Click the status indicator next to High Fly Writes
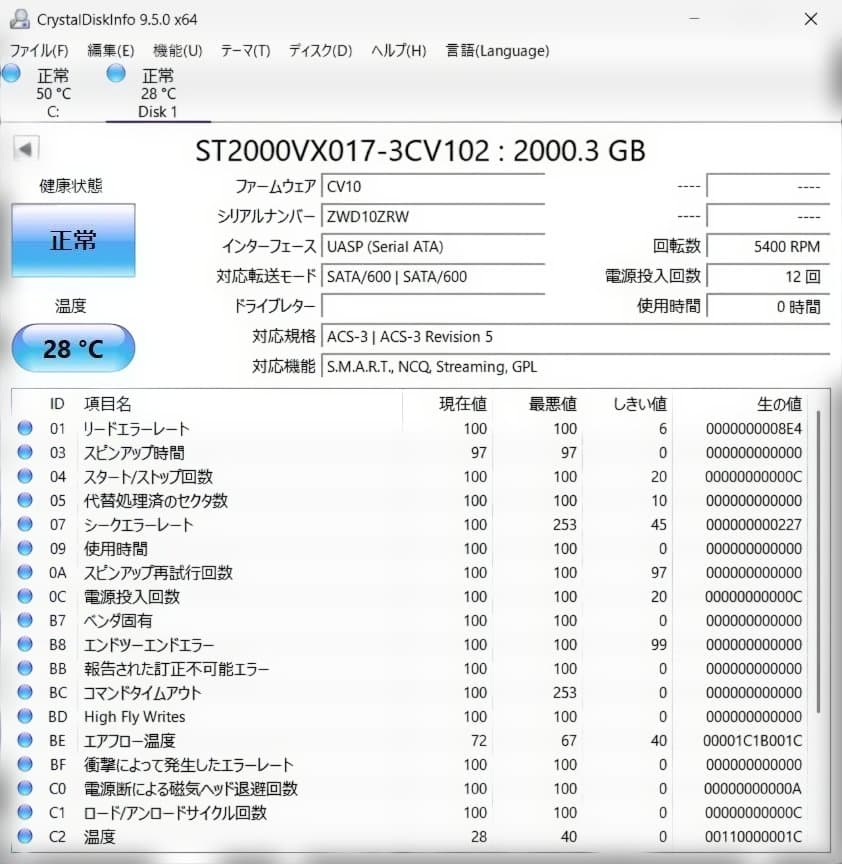842x864 pixels. 23,716
